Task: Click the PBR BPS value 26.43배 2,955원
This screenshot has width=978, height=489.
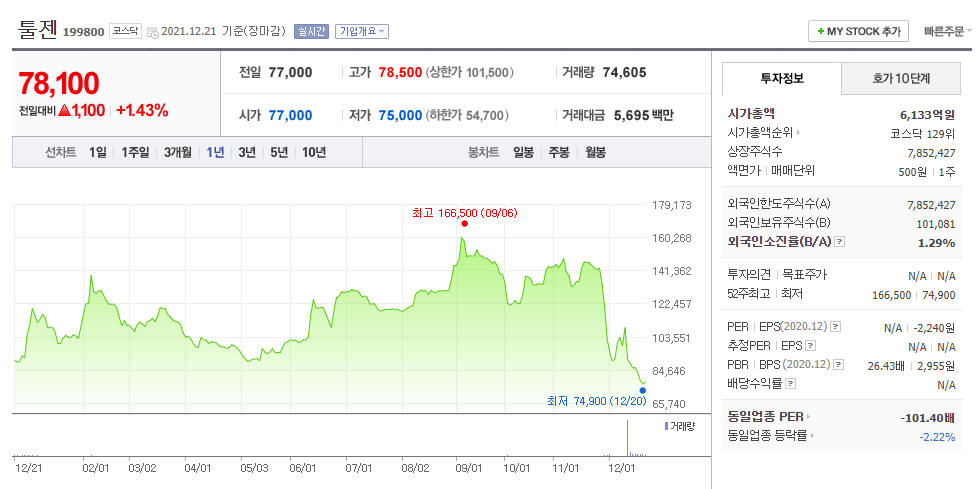Action: coord(911,366)
